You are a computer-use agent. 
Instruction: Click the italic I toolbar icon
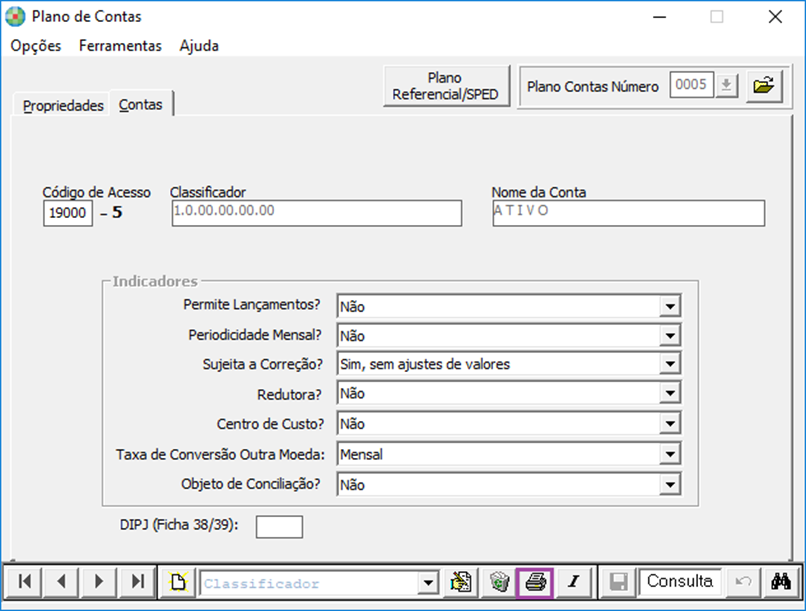tap(574, 582)
